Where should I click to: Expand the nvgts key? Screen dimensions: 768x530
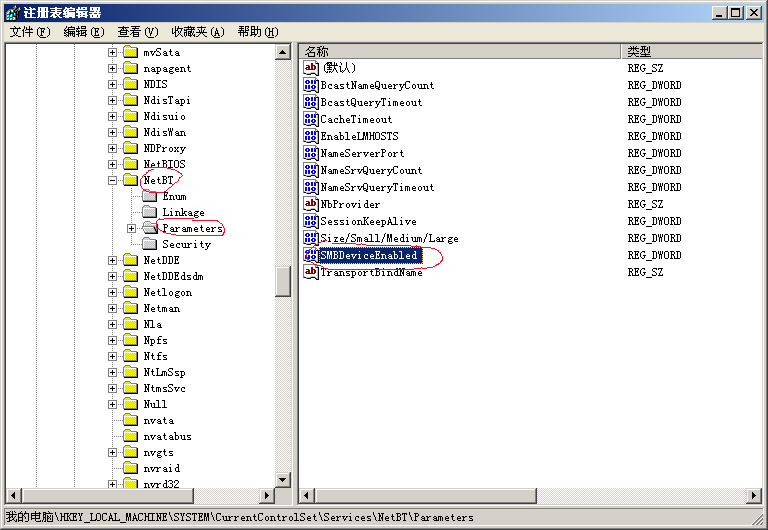(x=113, y=452)
